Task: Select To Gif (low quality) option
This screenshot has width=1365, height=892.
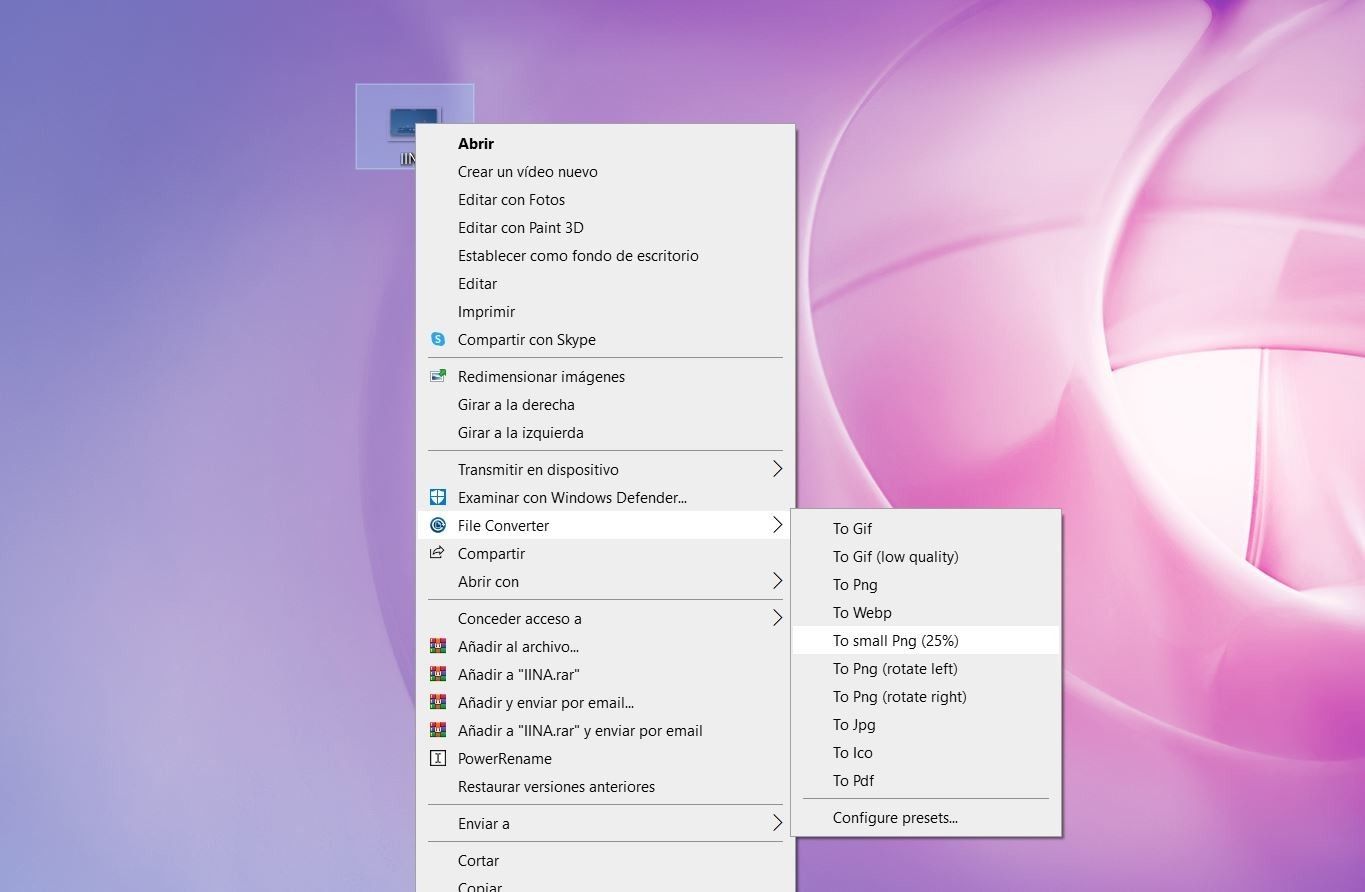Action: [x=895, y=557]
